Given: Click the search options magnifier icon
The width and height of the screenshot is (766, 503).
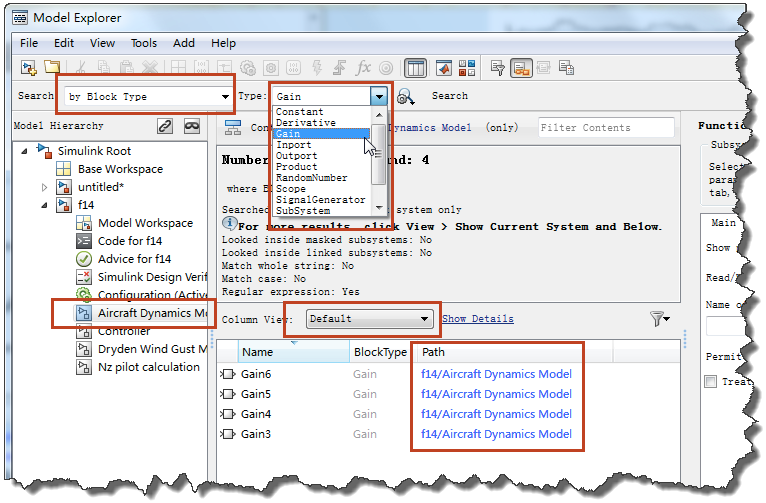Looking at the screenshot, I should (x=405, y=96).
